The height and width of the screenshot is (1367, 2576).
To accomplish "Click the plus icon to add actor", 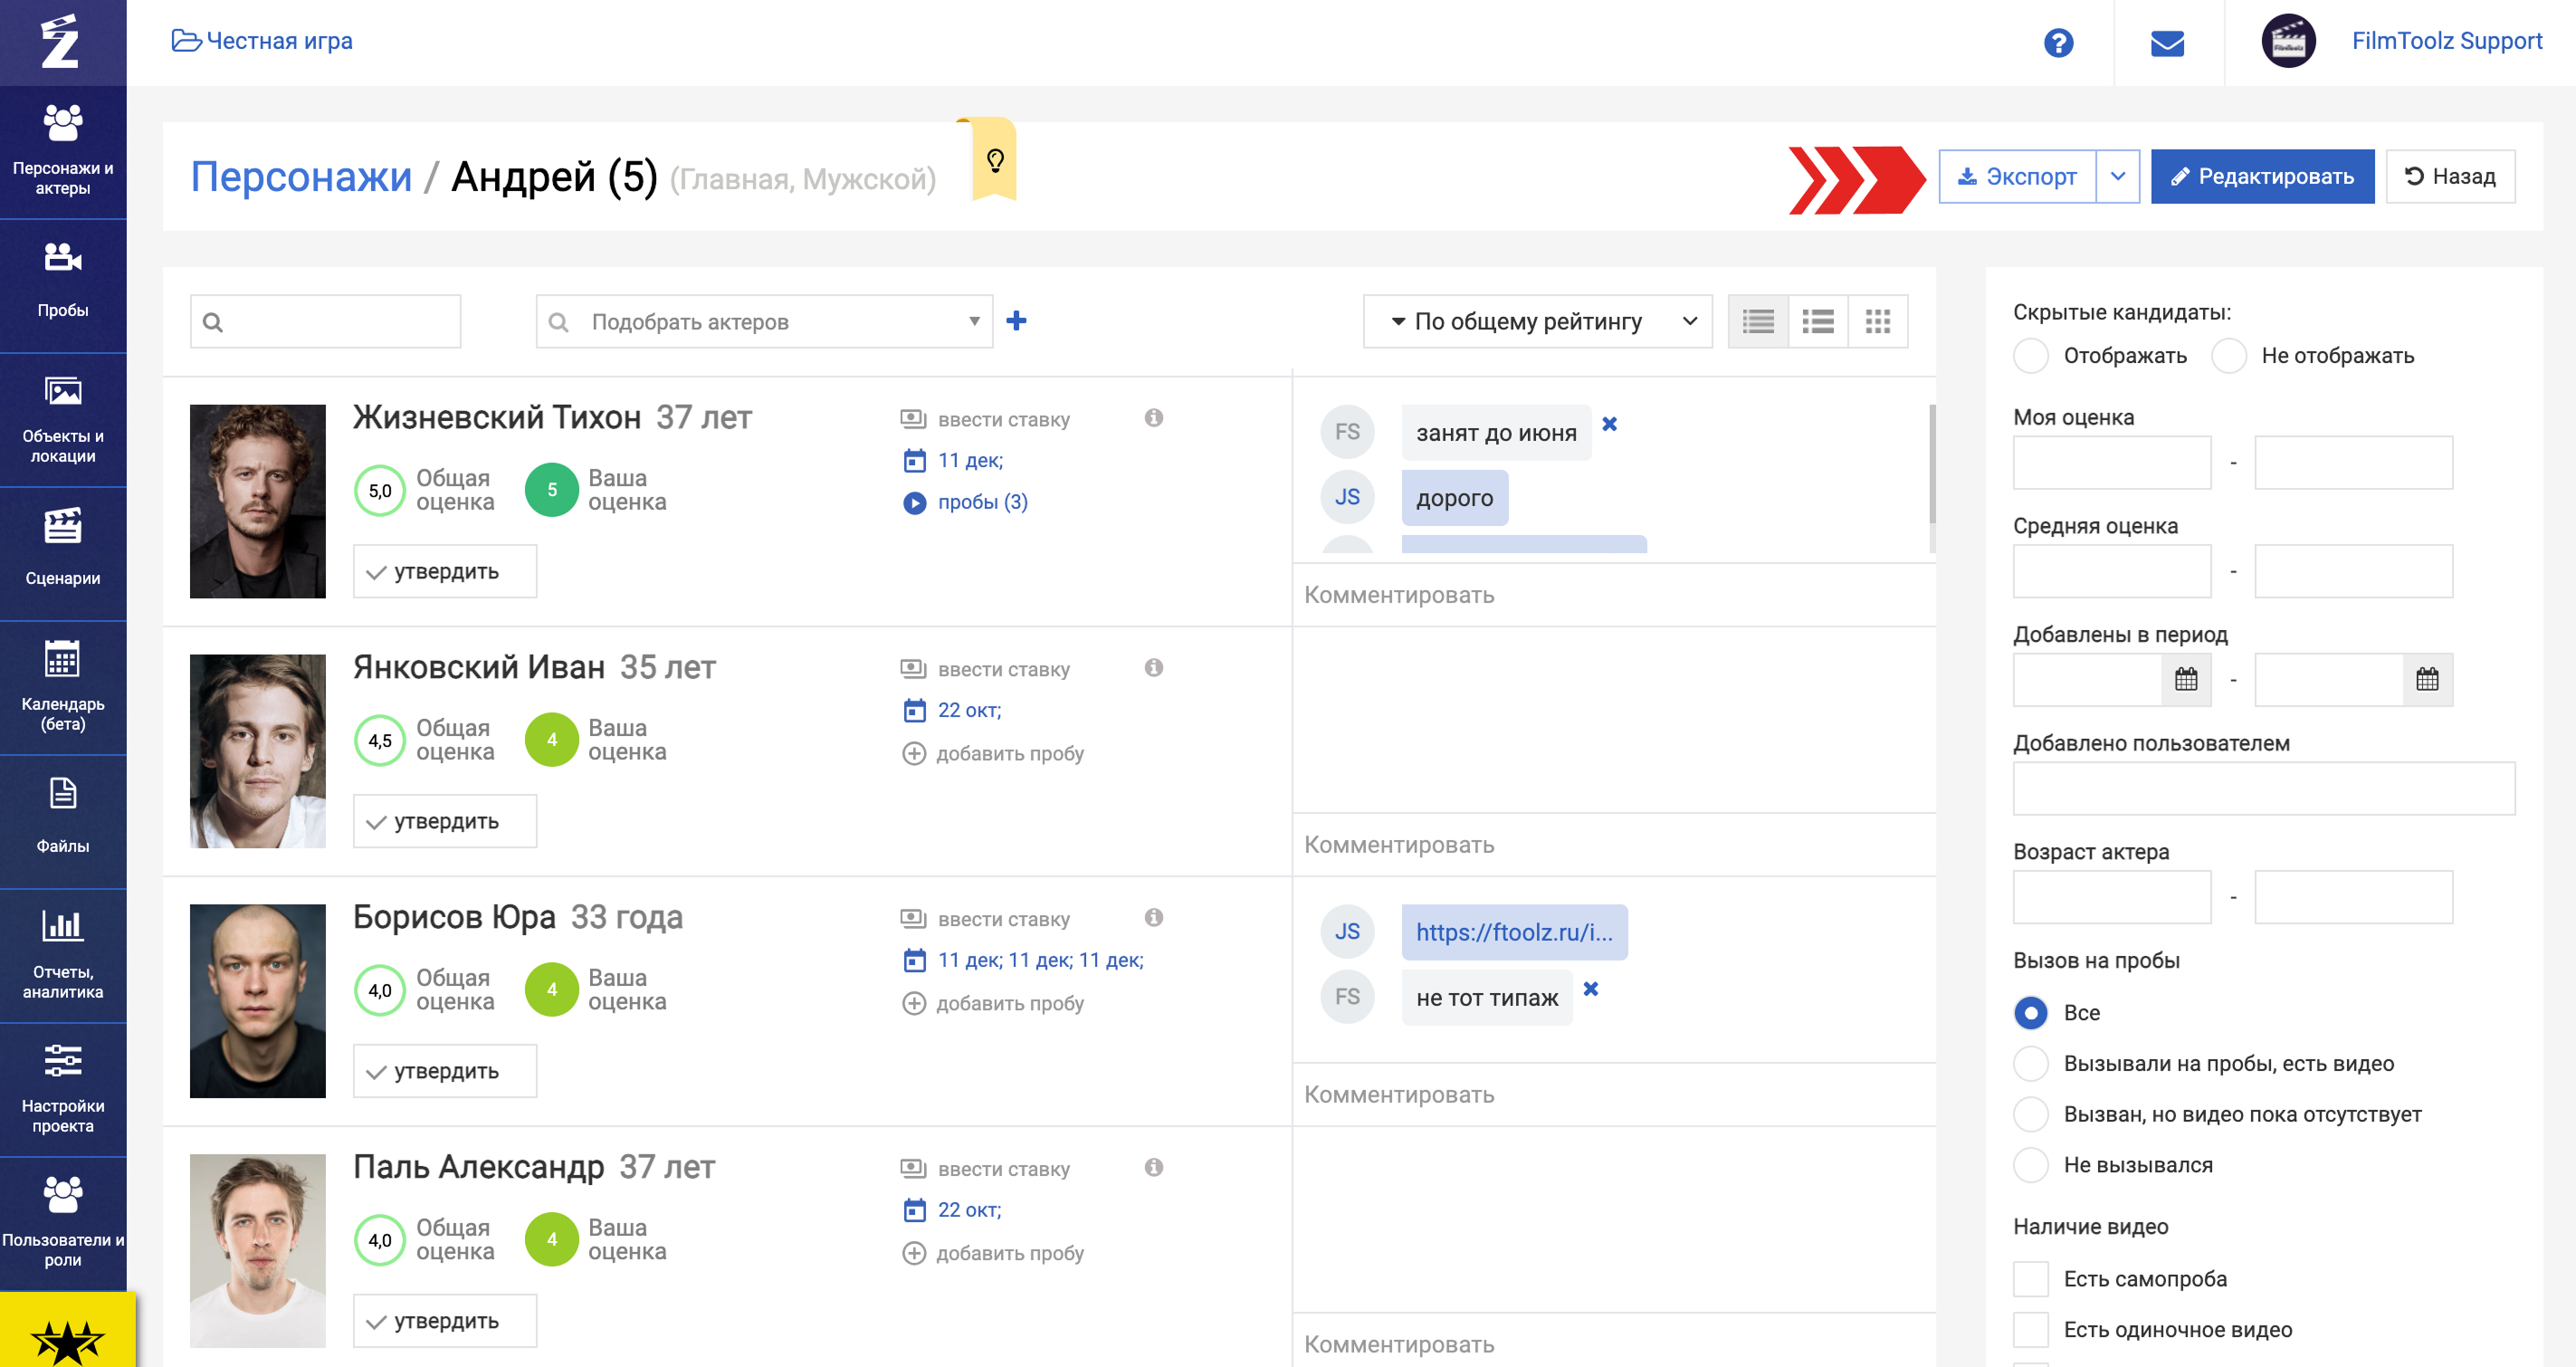I will (x=1016, y=321).
